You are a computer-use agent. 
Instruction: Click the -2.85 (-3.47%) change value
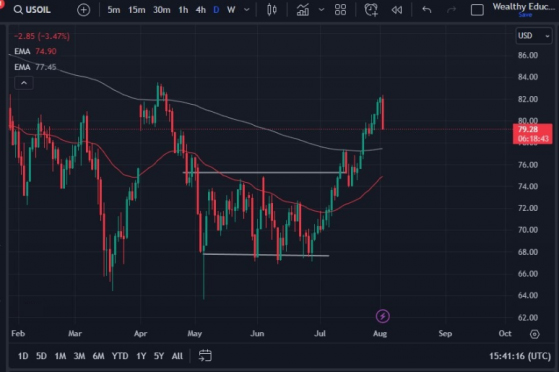point(42,36)
